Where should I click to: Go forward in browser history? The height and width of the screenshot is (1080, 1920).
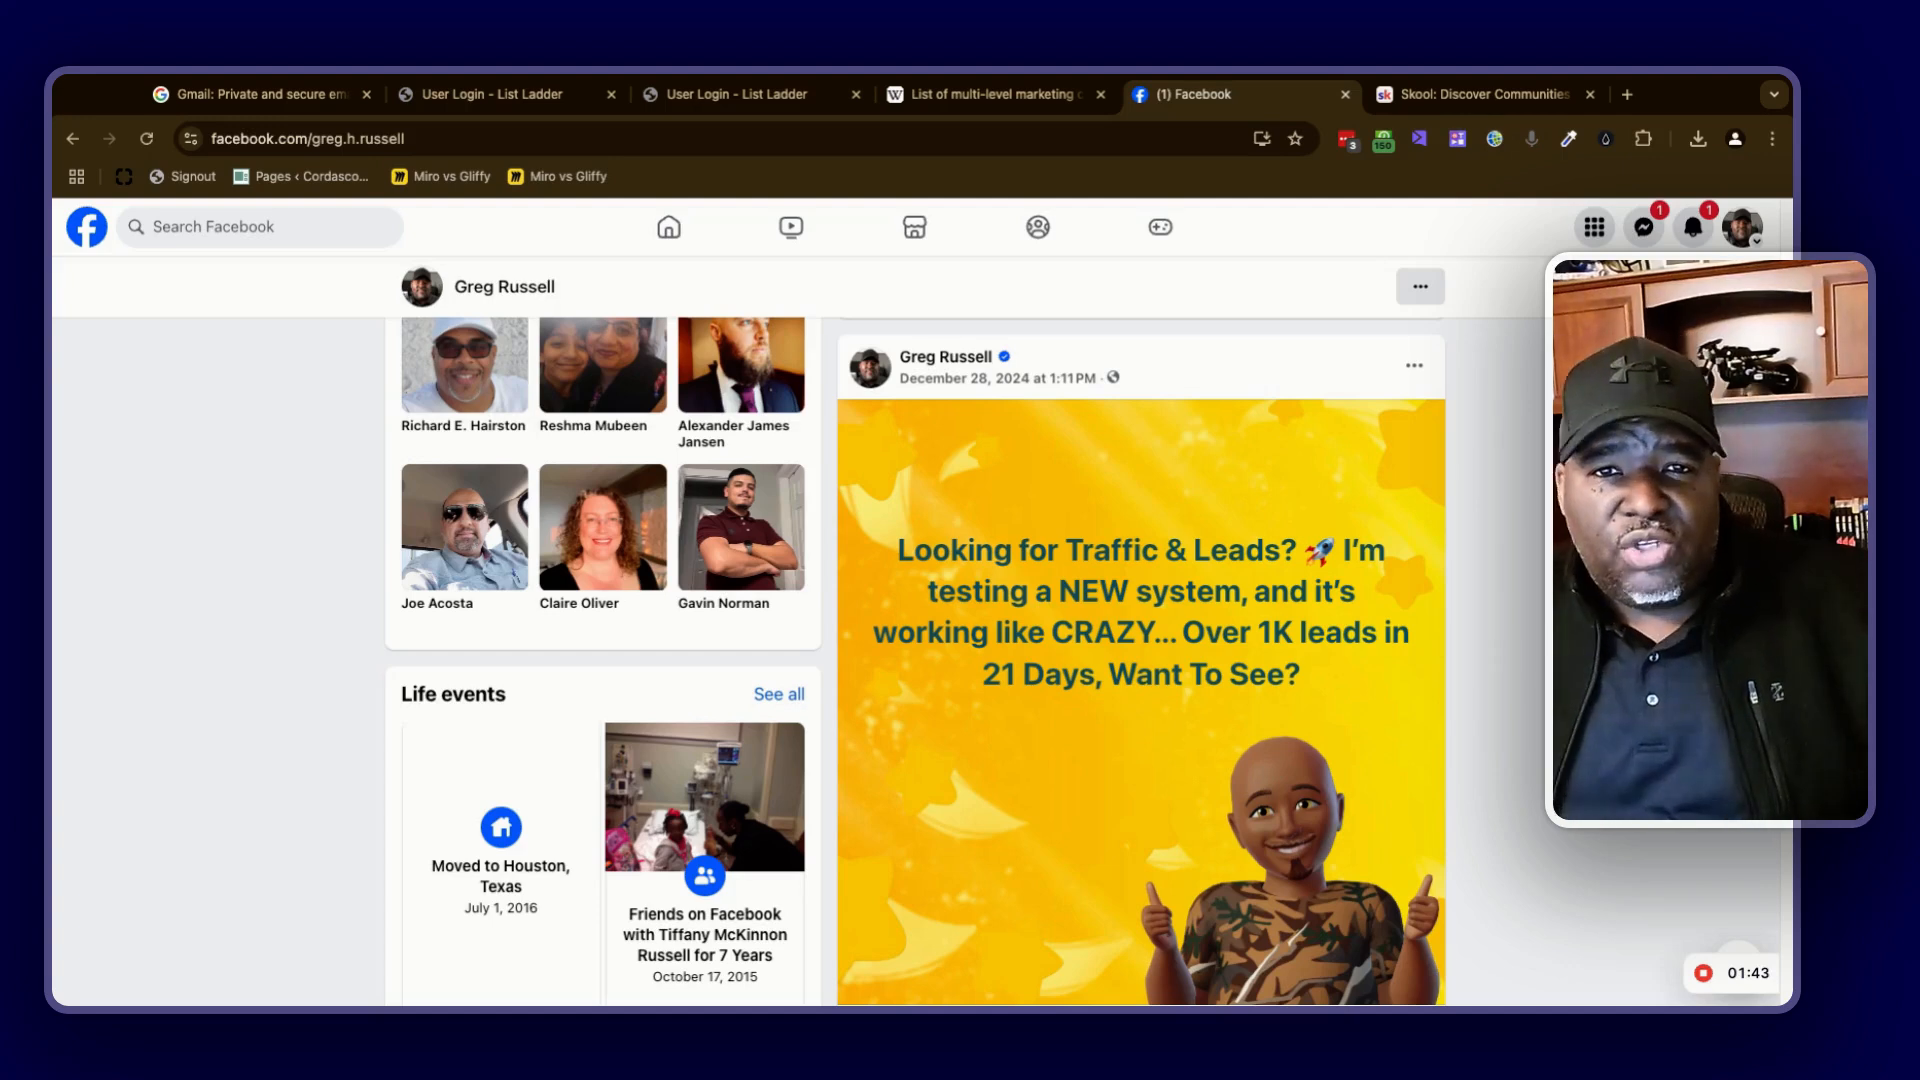point(109,139)
